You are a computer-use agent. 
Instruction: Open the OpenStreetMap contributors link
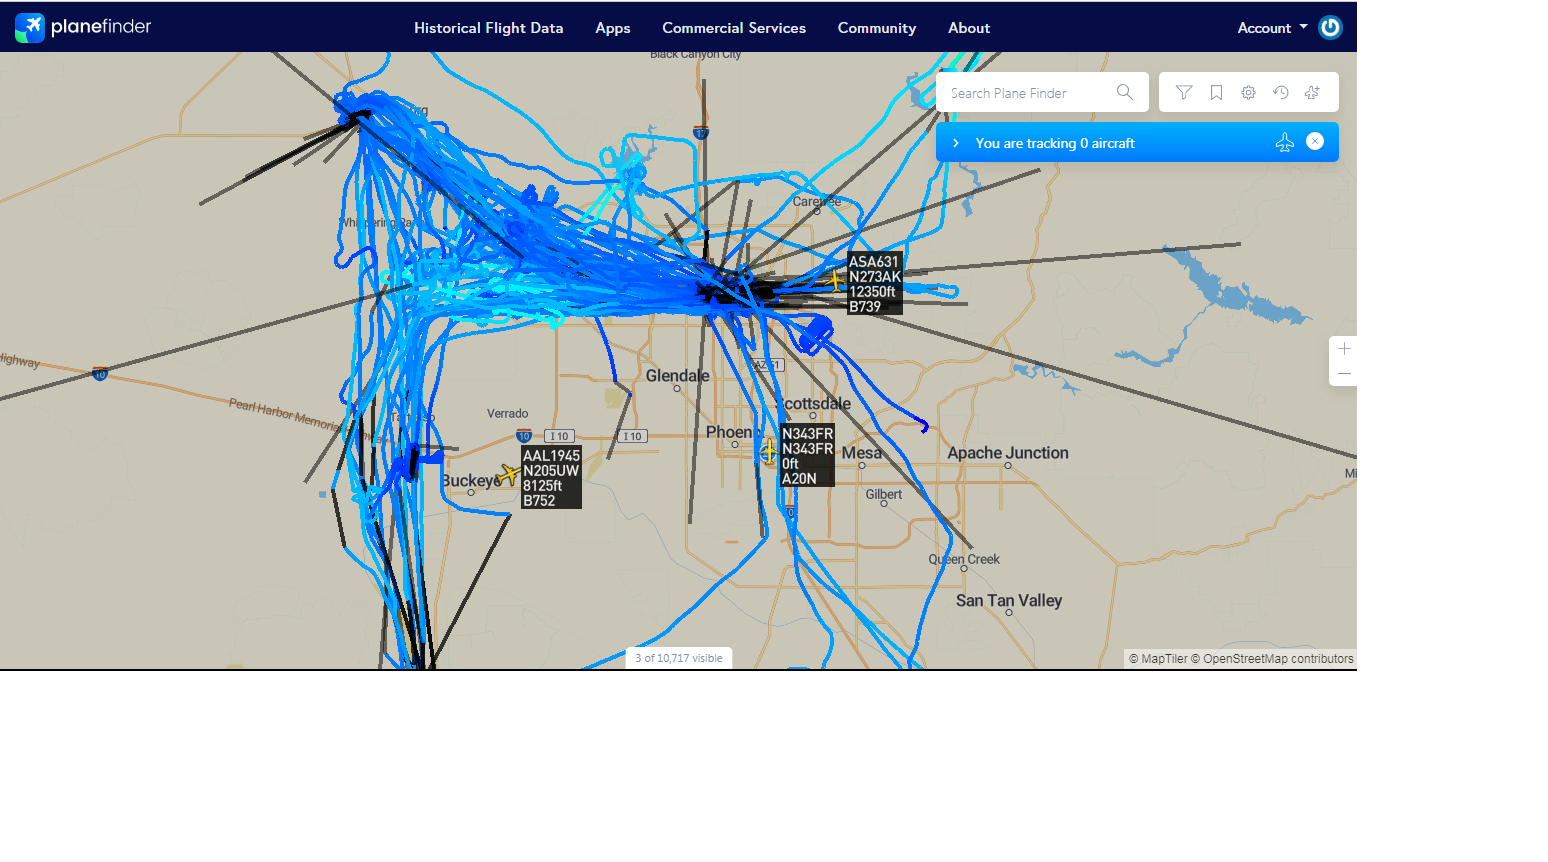click(1272, 659)
